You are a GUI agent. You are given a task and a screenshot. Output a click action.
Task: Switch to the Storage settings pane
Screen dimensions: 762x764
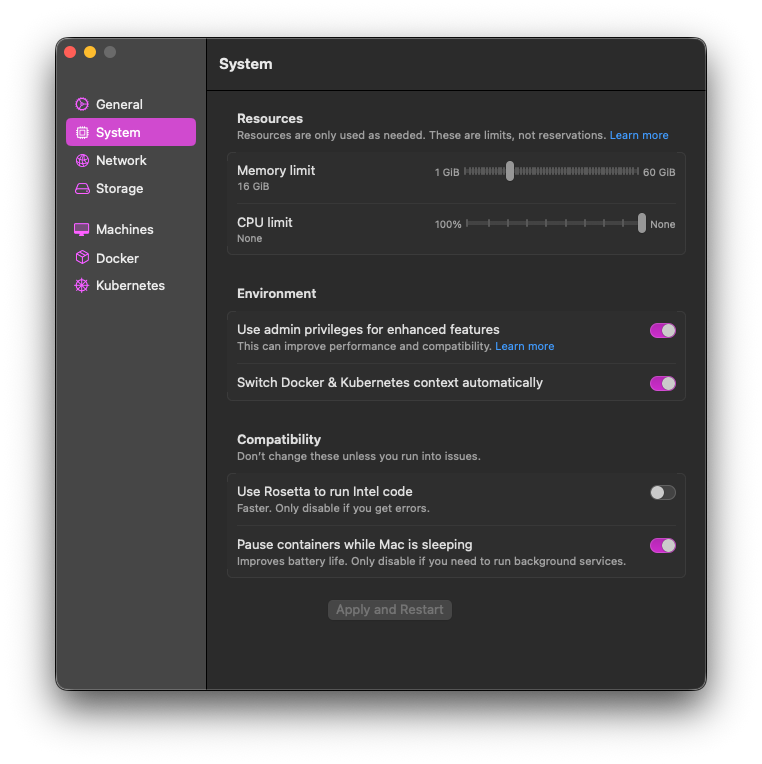119,188
